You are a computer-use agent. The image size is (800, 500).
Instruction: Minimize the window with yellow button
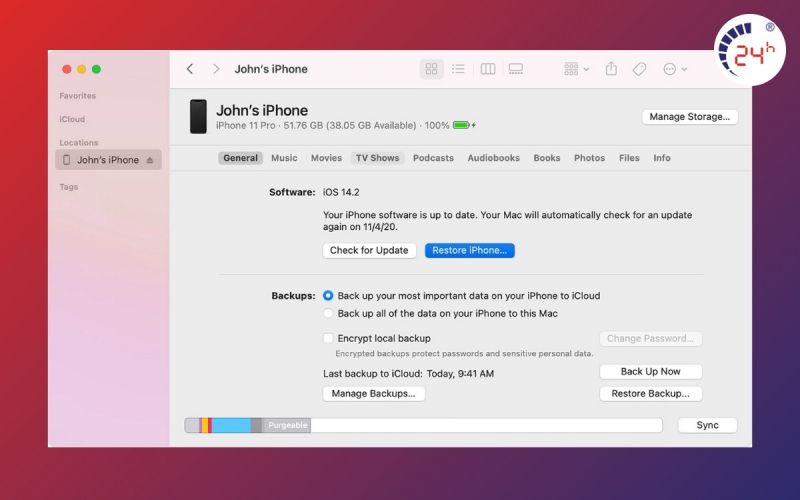coord(82,69)
